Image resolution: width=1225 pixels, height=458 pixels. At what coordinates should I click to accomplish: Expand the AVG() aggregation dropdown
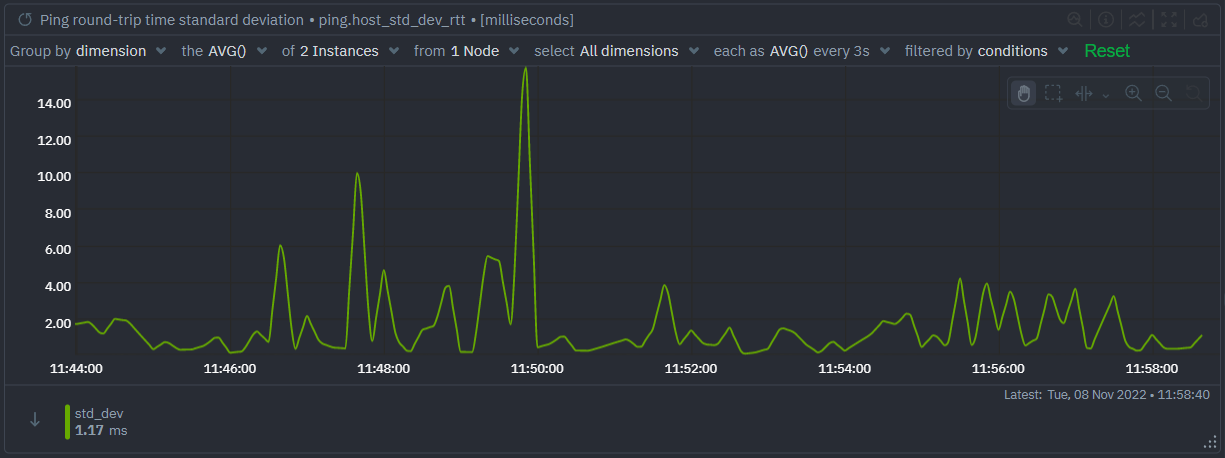coord(238,51)
